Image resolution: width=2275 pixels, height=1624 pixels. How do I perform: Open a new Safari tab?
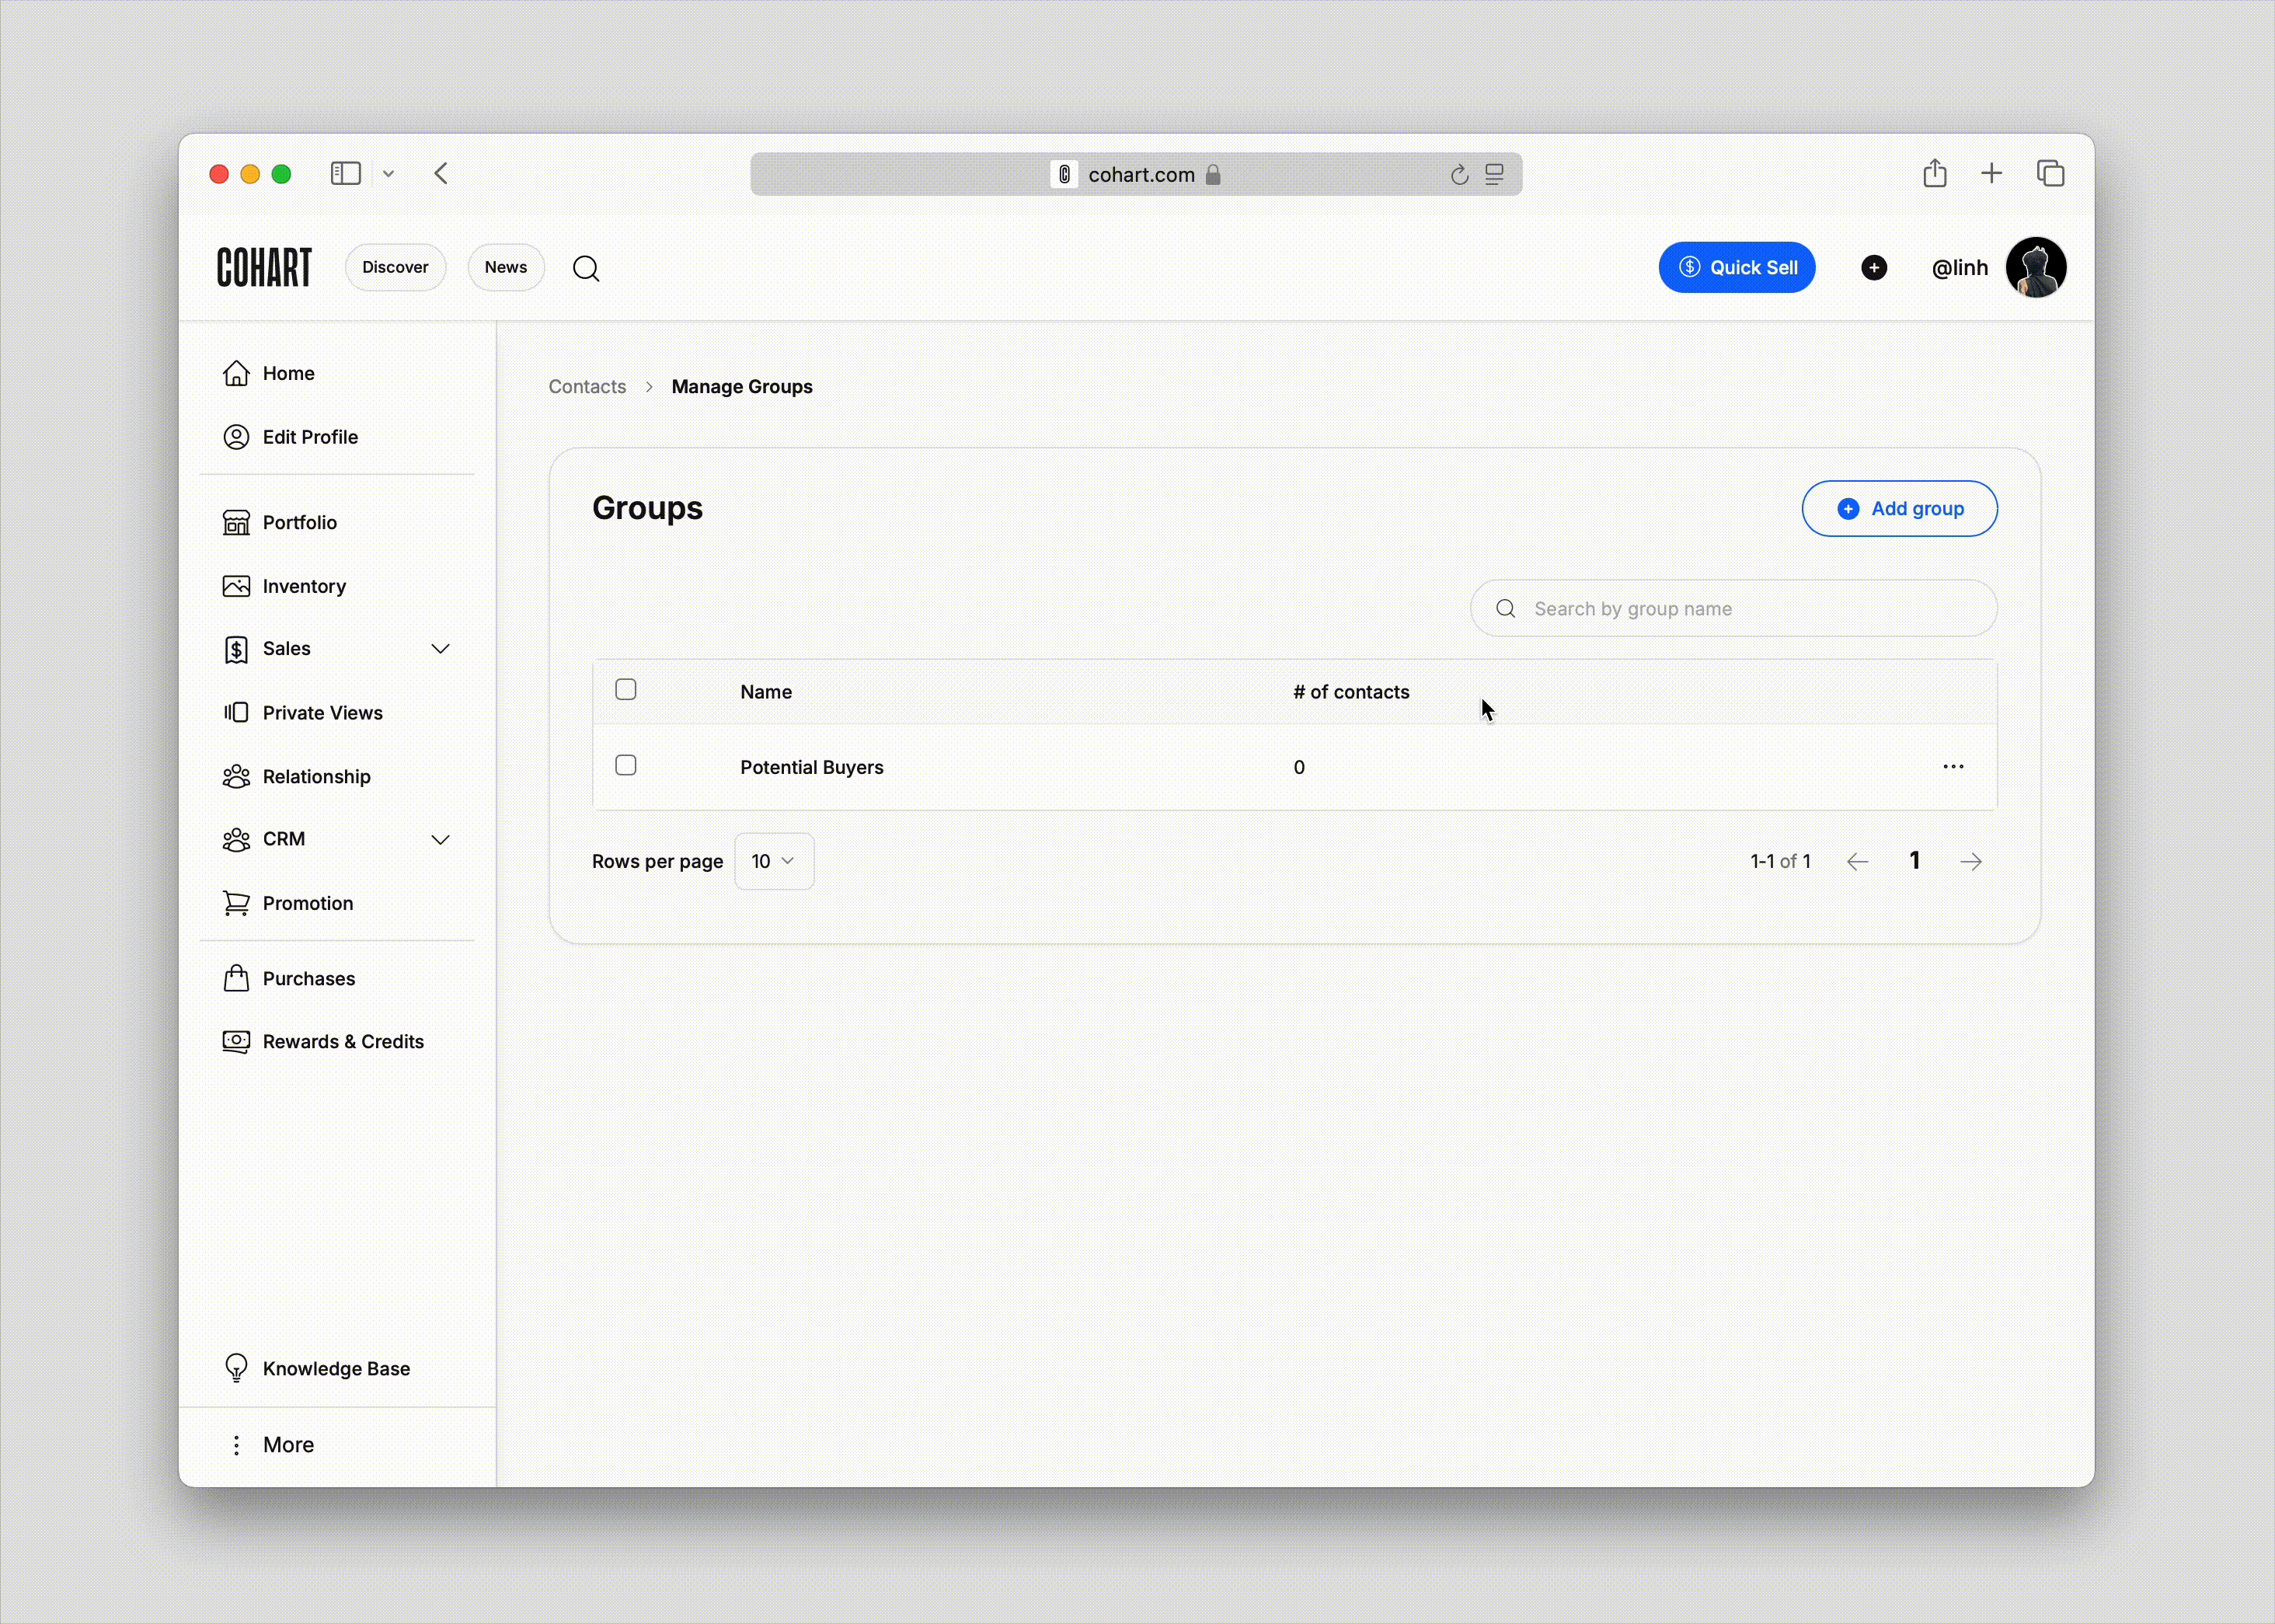pyautogui.click(x=1992, y=173)
